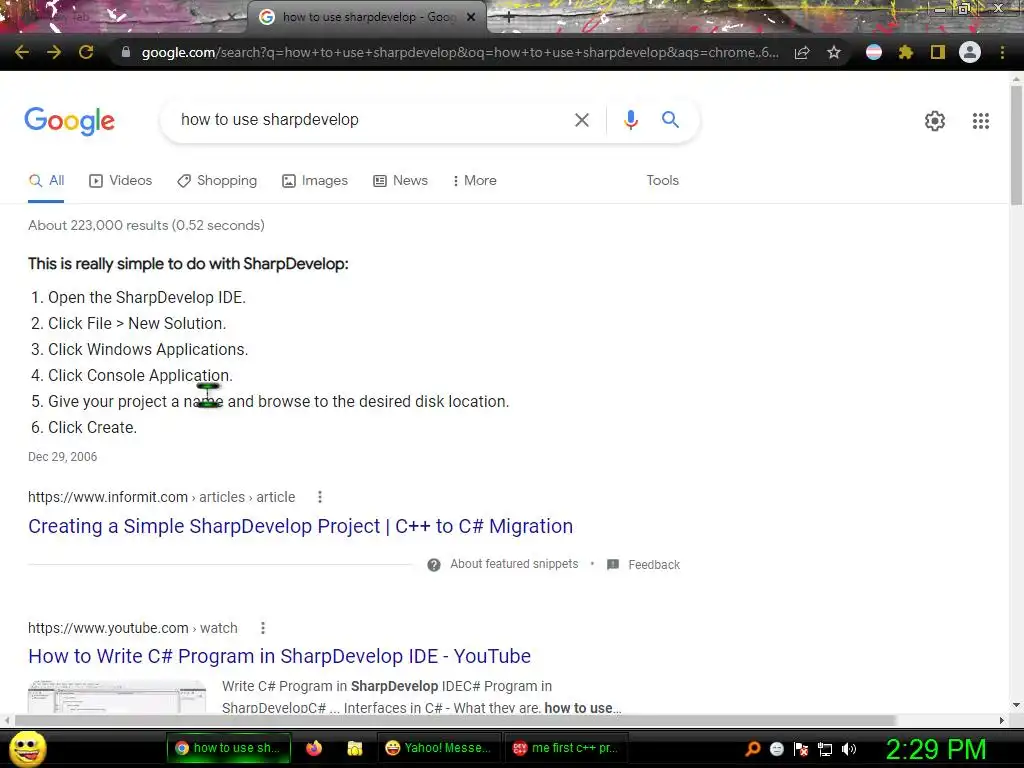Screen dimensions: 1024x768
Task: Open Chrome side panel icon
Action: coord(937,52)
